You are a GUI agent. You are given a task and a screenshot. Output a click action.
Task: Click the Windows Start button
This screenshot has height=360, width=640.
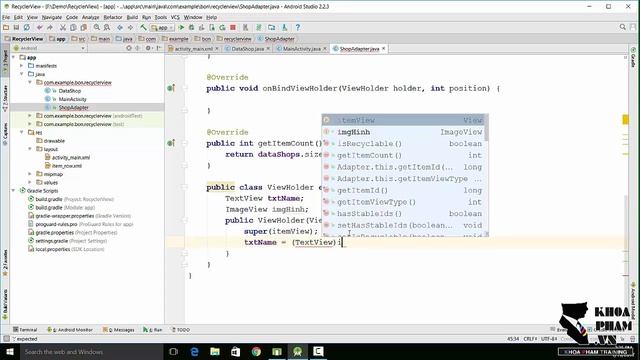(x=10, y=351)
